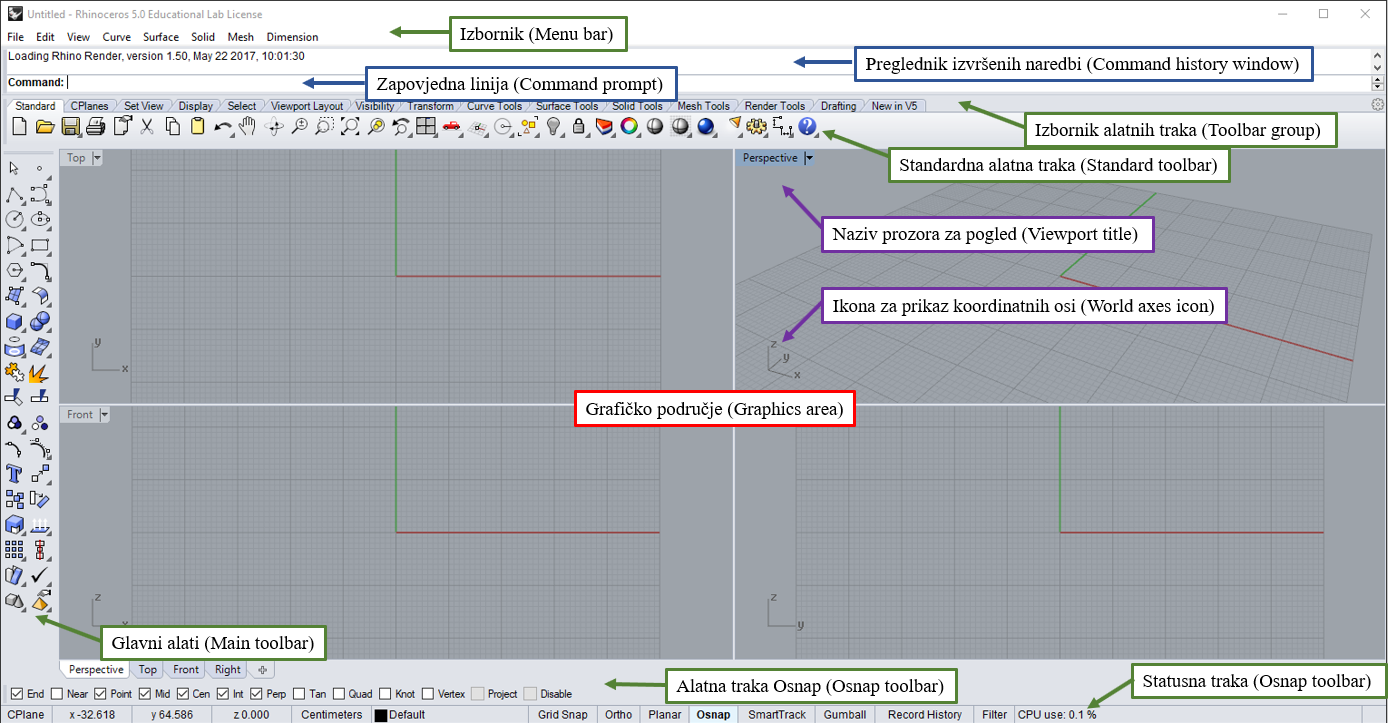Select the Box solid tool
The image size is (1388, 723).
[x=15, y=322]
